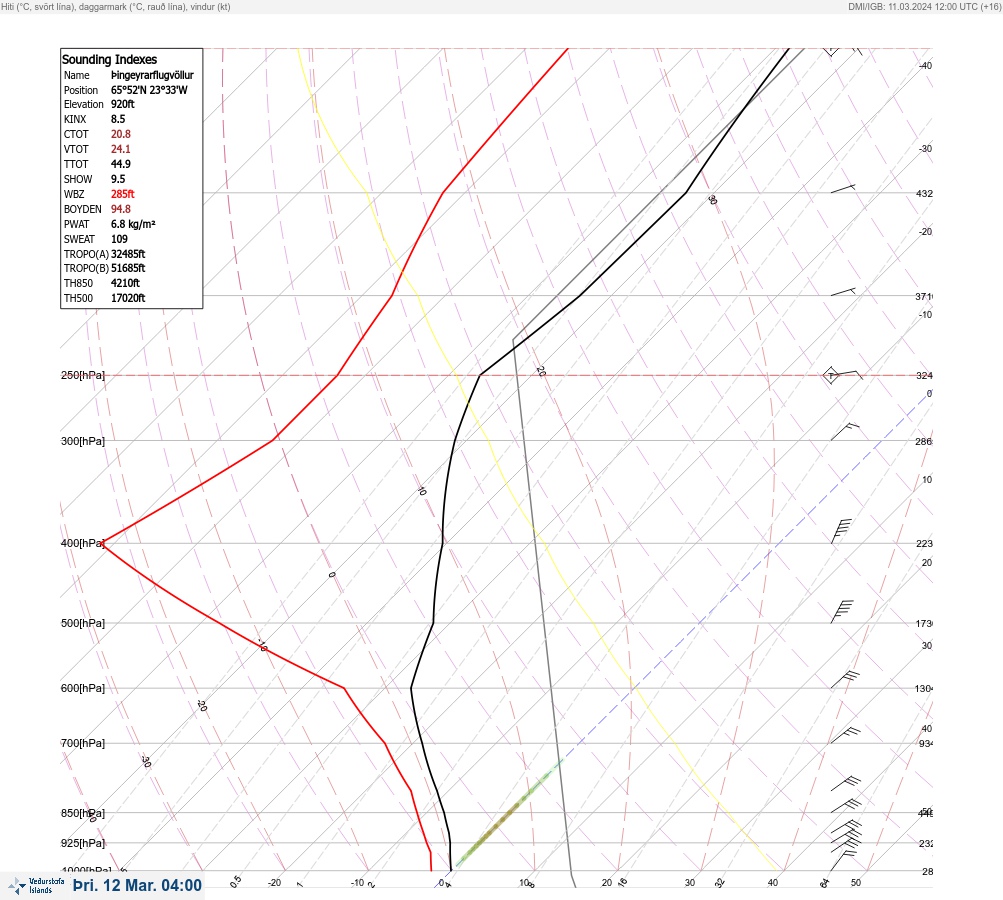Click the 500[hPa] pressure level label
This screenshot has height=900, width=1003.
tap(83, 623)
